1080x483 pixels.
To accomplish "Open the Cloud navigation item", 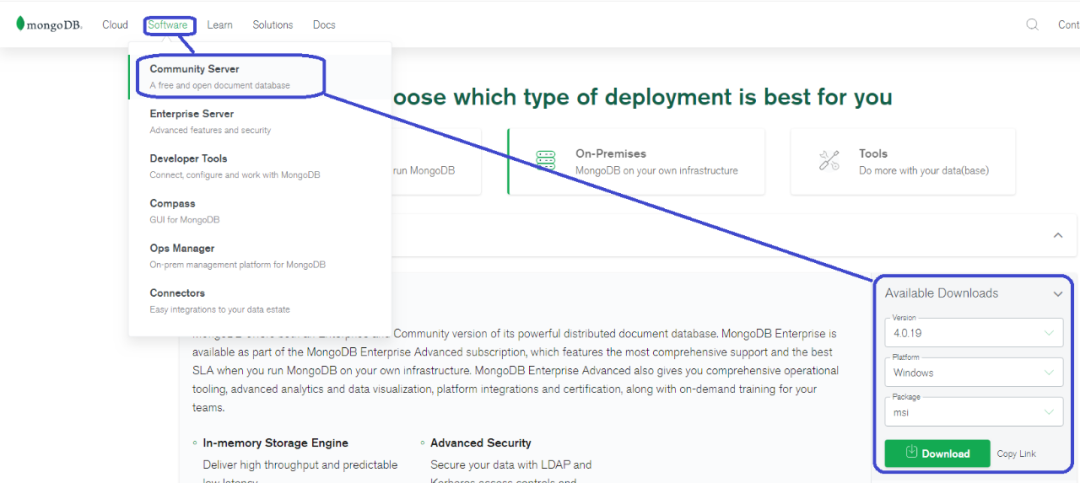I will 115,25.
